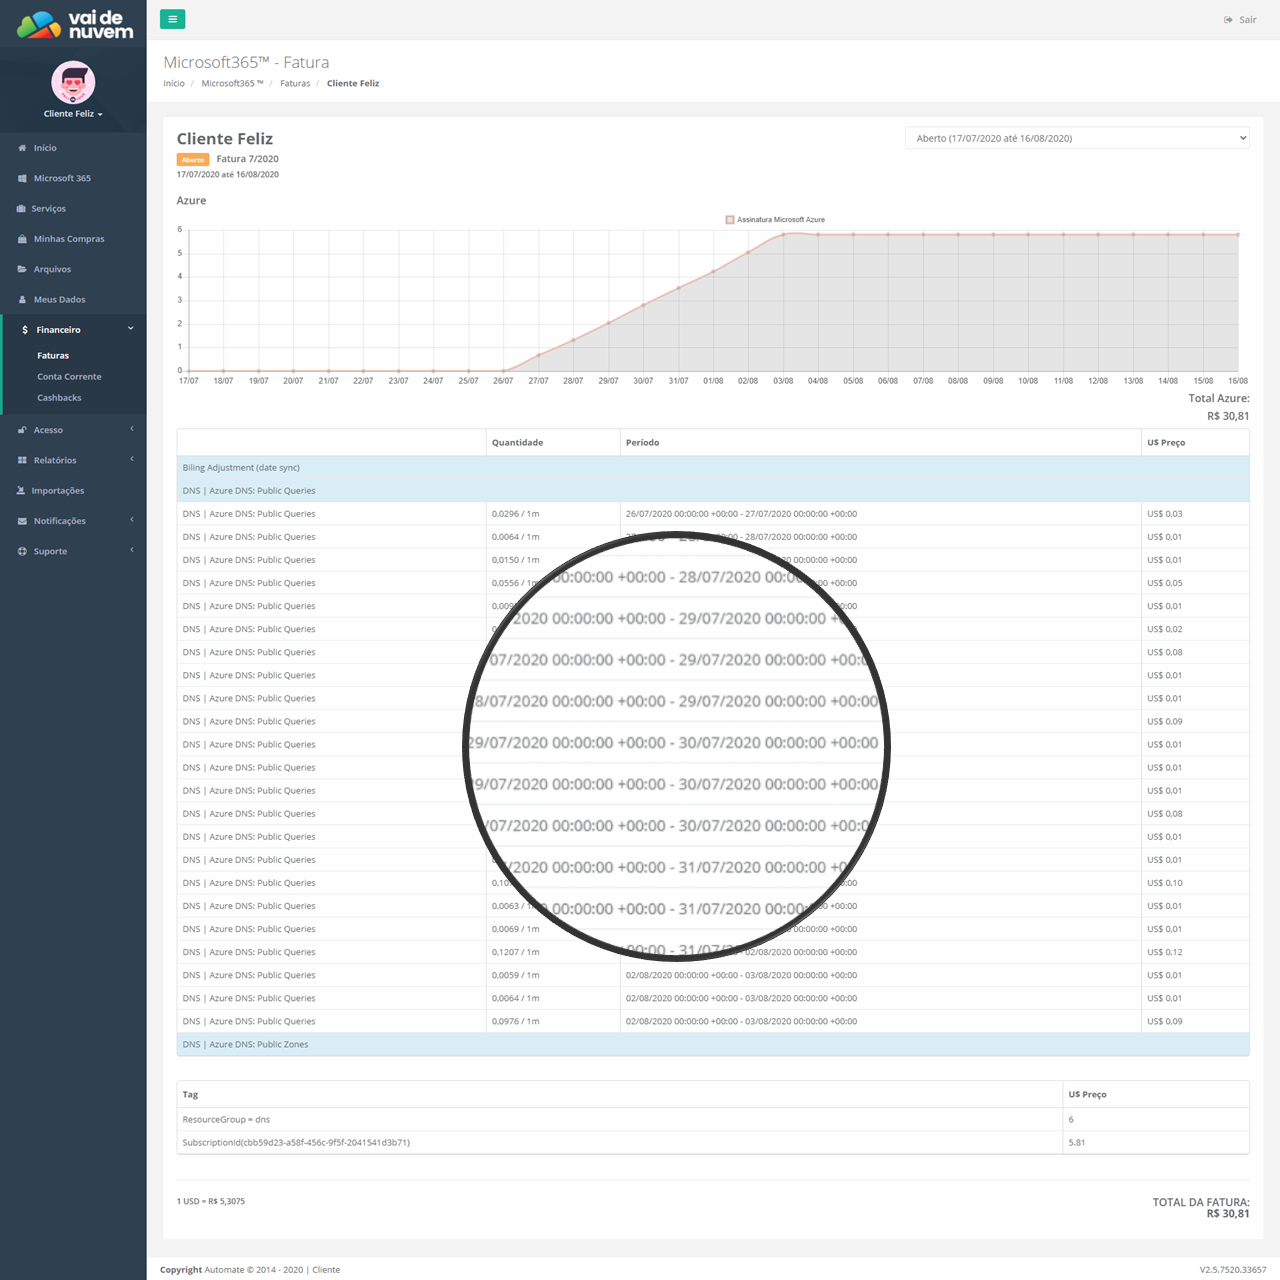Click the 1 USD = R$ 5,3075 exchange rate
The width and height of the screenshot is (1280, 1280).
(211, 1201)
